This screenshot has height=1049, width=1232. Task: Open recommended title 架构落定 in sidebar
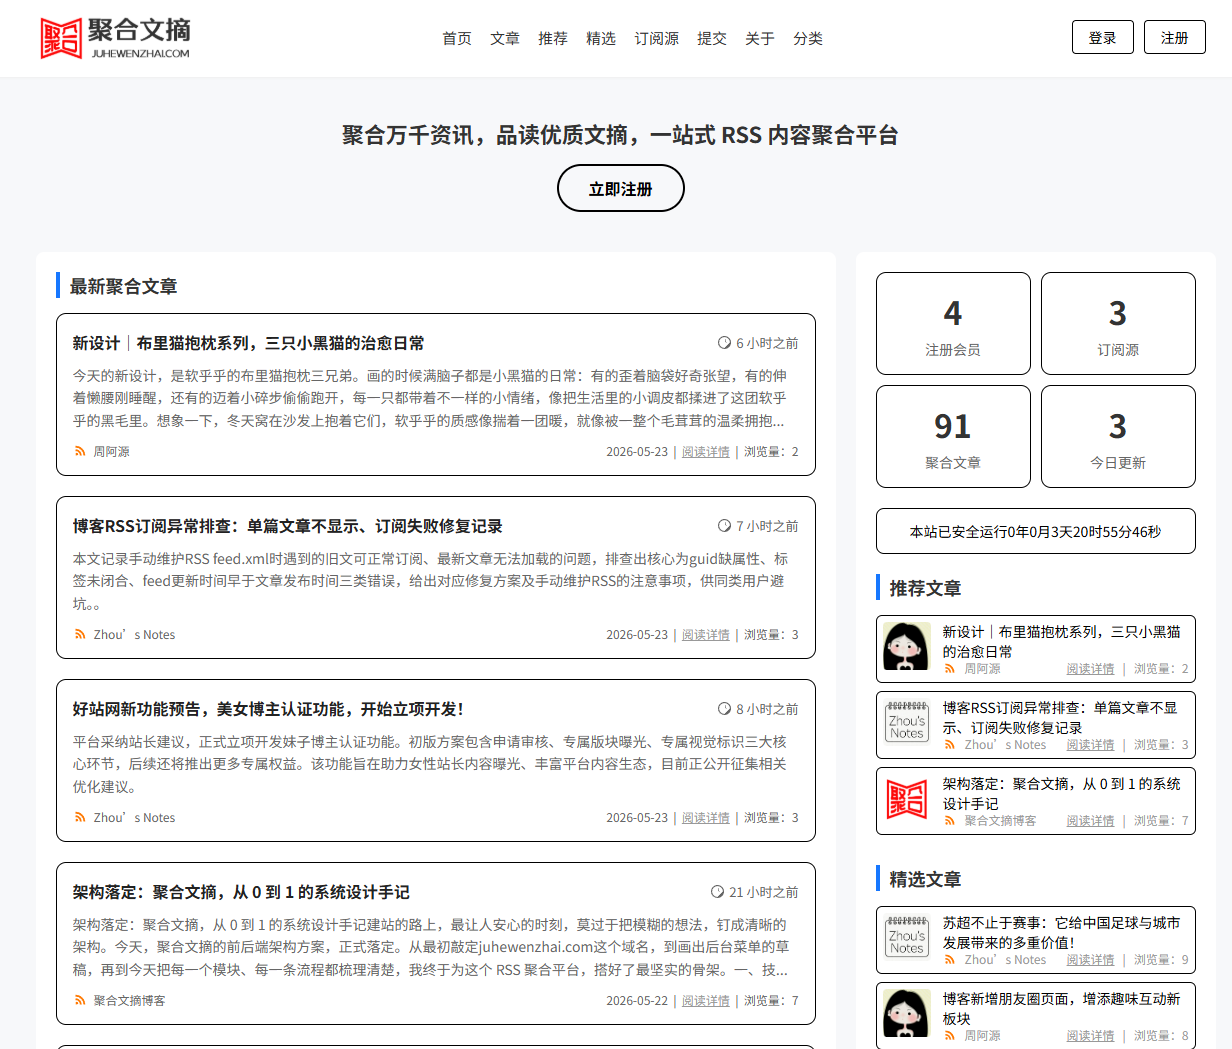(1062, 794)
